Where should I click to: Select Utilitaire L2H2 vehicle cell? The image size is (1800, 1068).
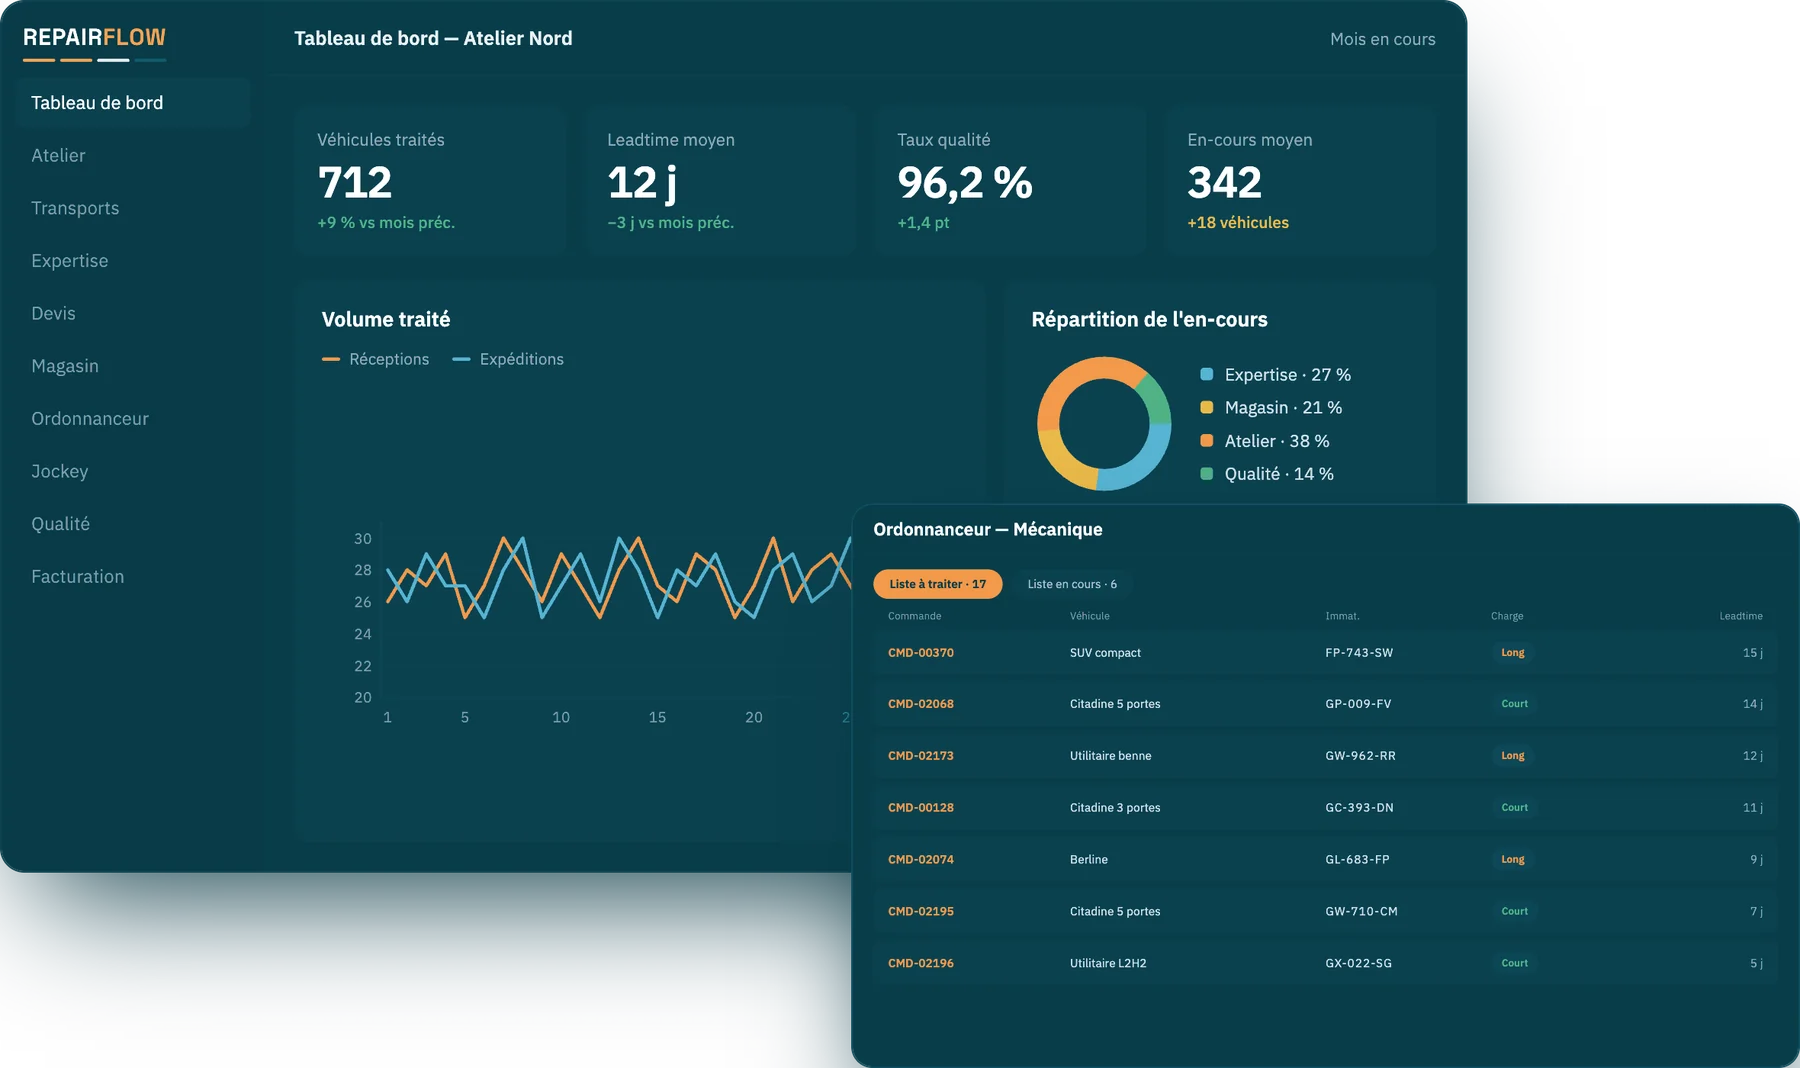1108,964
